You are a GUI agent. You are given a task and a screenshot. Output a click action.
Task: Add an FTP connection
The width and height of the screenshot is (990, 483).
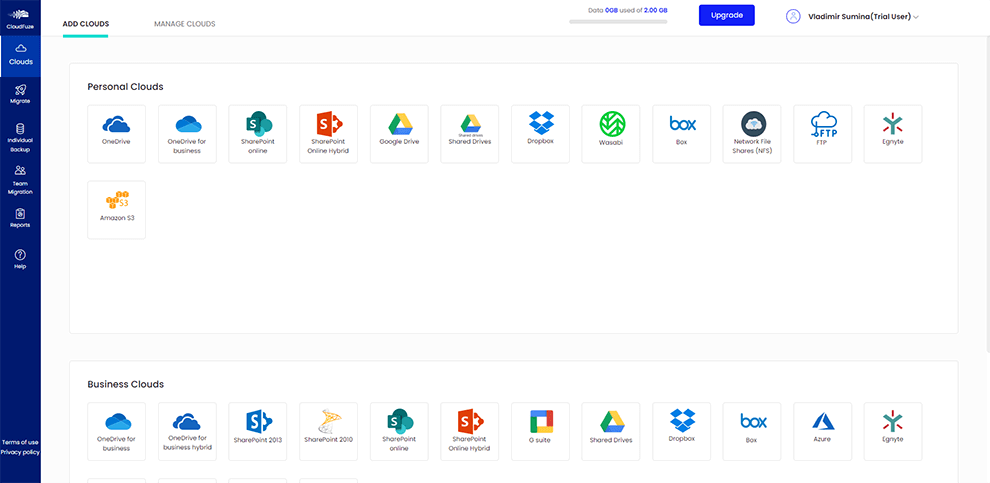click(823, 134)
